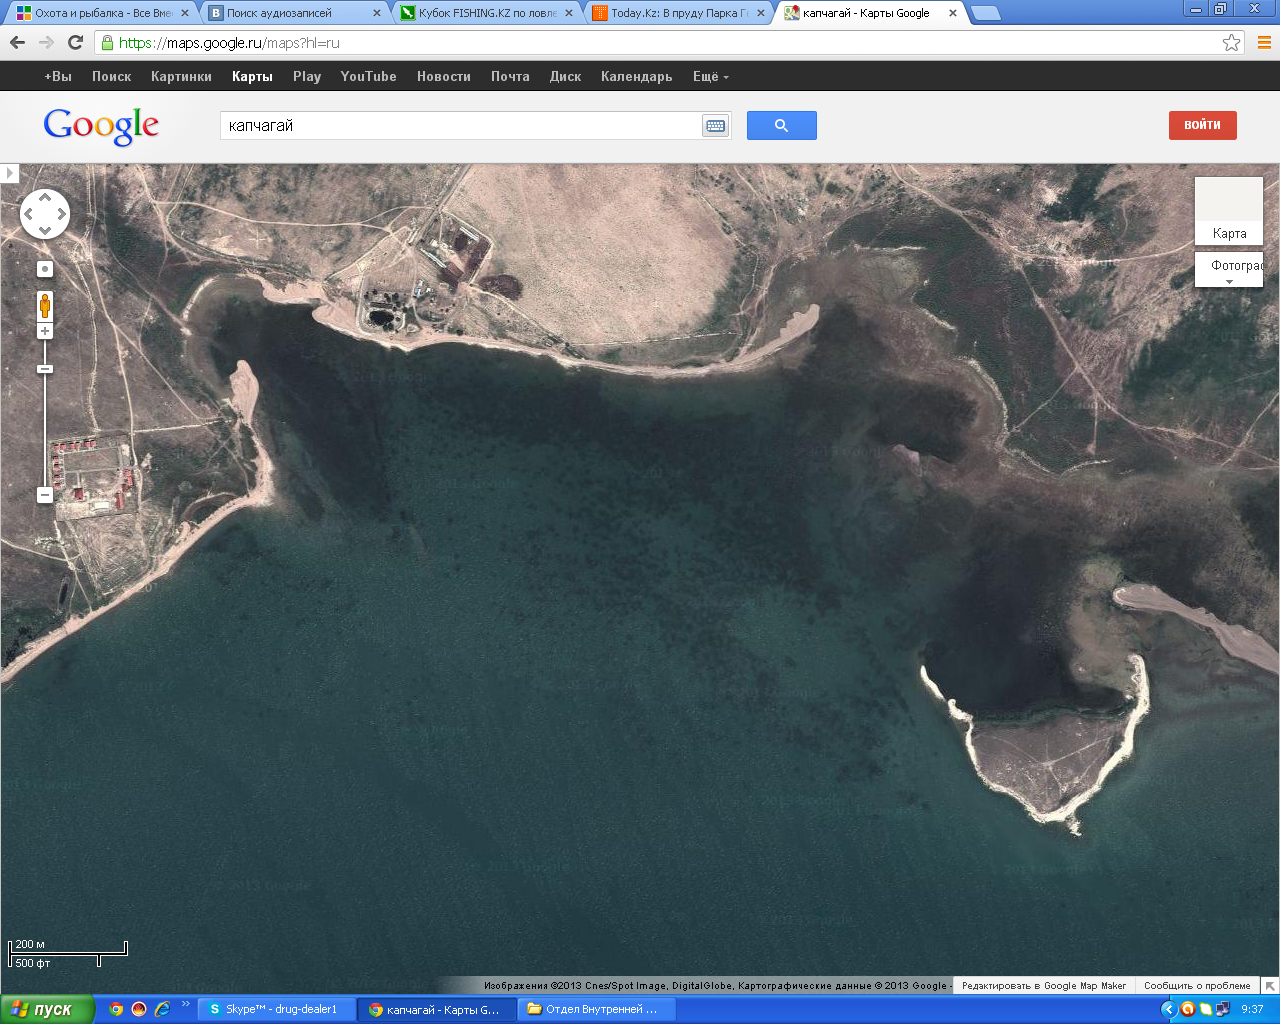Click the Сообщить о проблеме link
The height and width of the screenshot is (1024, 1280).
coord(1196,986)
